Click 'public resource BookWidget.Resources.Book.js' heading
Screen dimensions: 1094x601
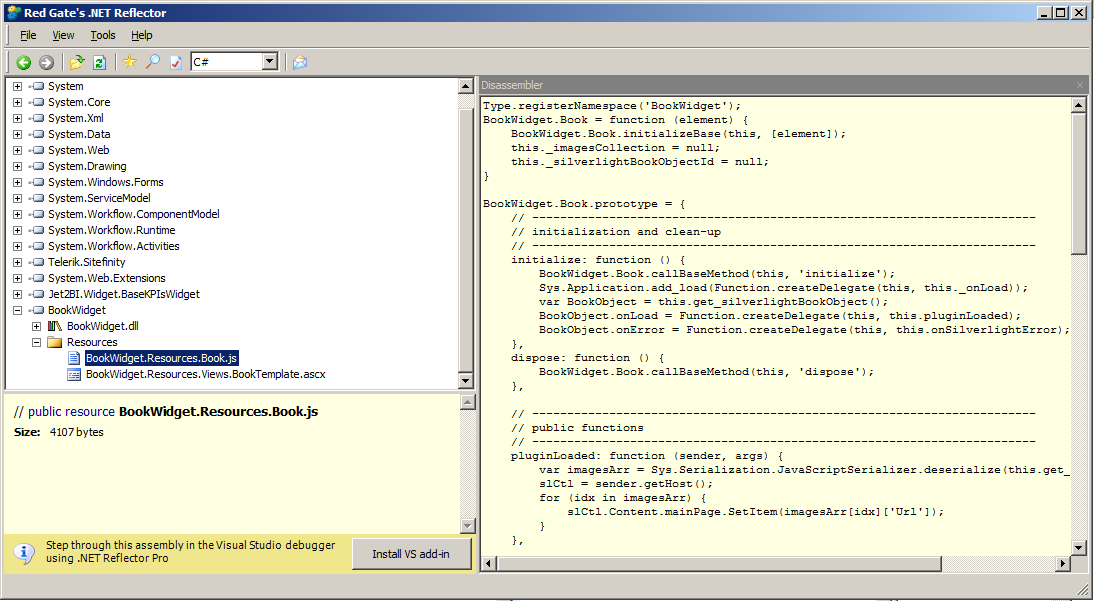166,411
